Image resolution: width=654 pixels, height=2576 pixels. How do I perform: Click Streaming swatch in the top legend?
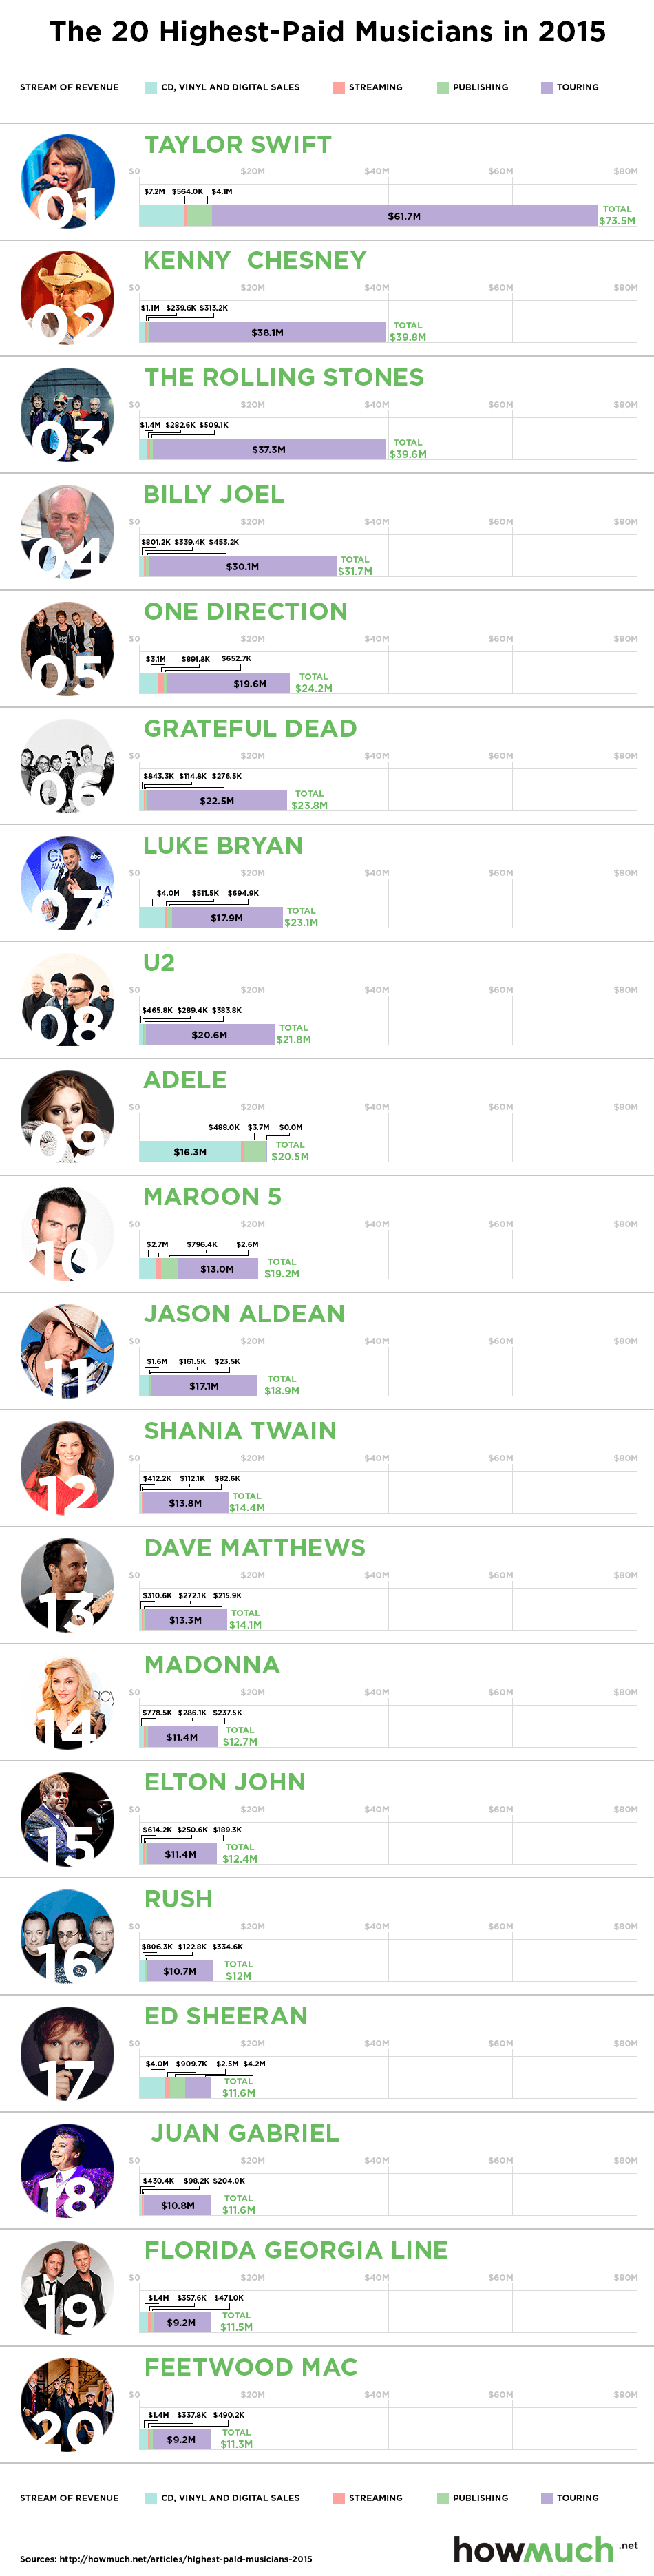point(339,88)
